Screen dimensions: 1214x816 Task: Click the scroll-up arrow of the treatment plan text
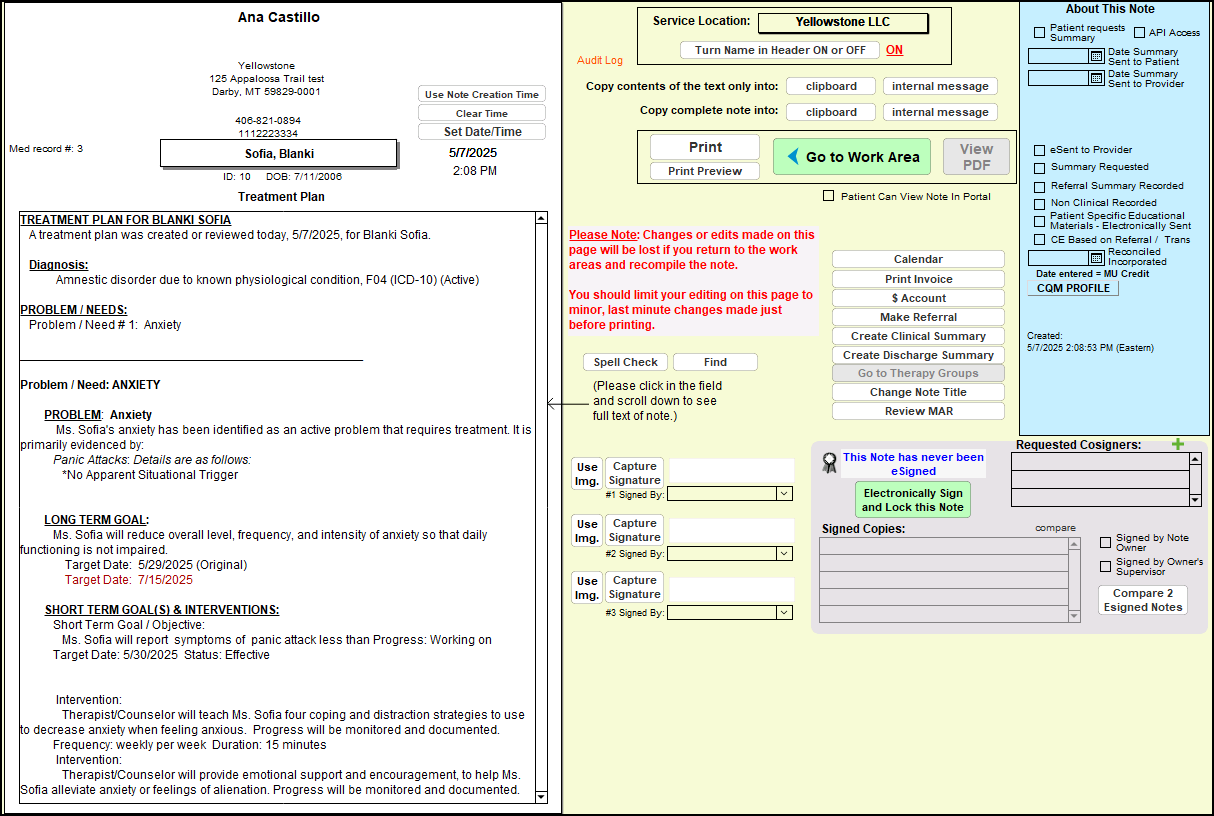click(541, 217)
